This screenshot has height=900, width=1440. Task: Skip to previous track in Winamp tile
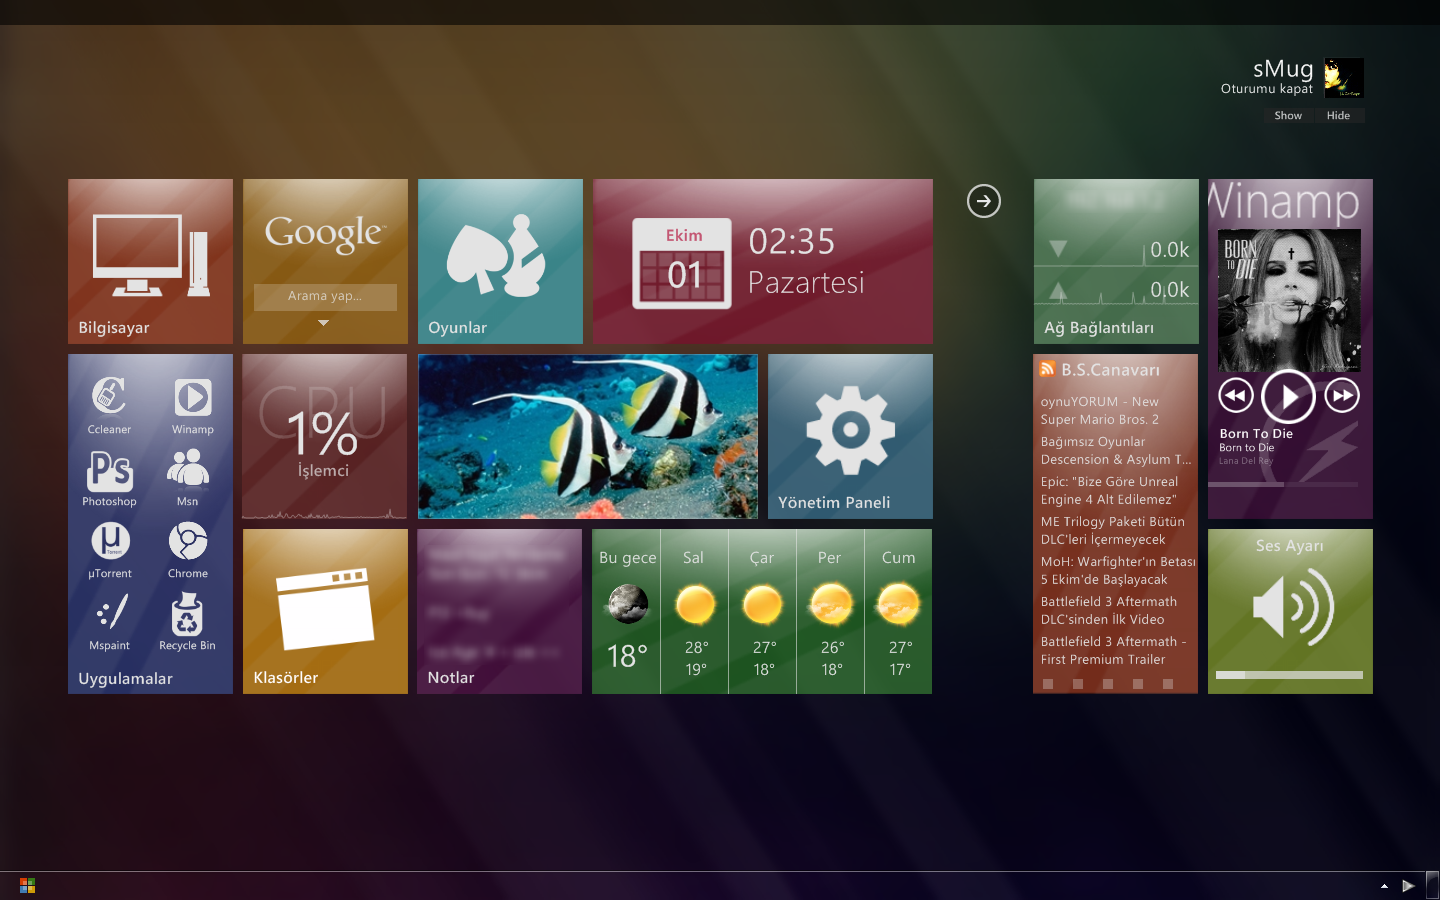[x=1236, y=396]
